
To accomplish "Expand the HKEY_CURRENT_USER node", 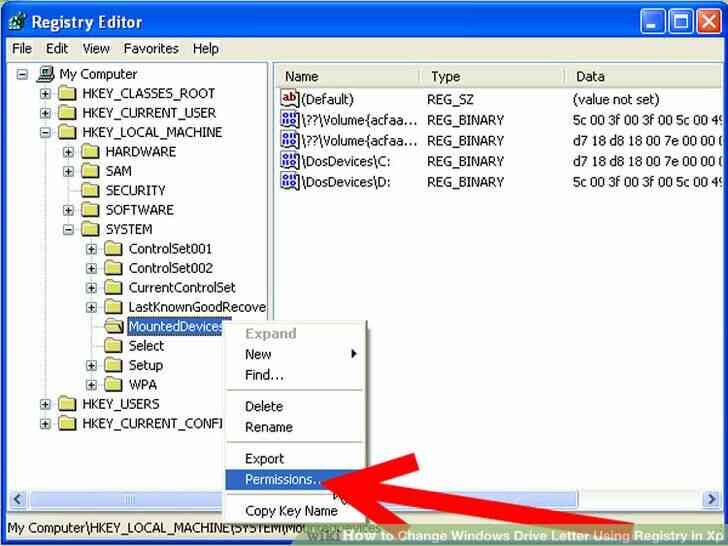I will click(45, 113).
